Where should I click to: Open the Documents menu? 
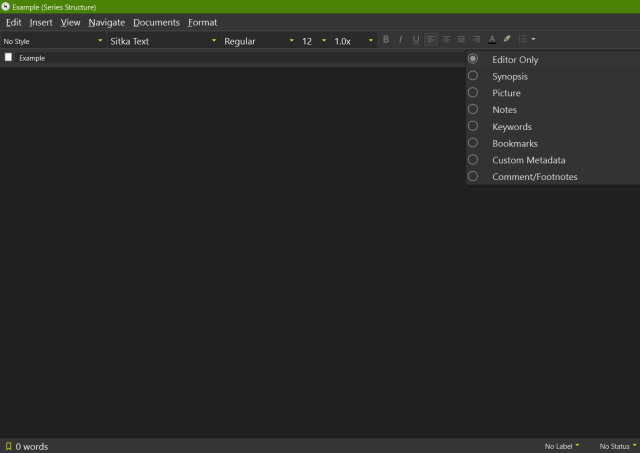click(x=156, y=22)
